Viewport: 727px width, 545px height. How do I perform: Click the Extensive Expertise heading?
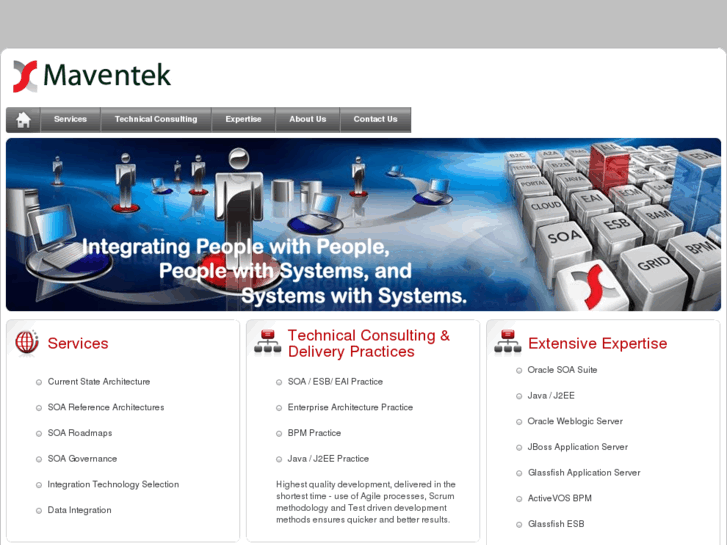(x=597, y=343)
